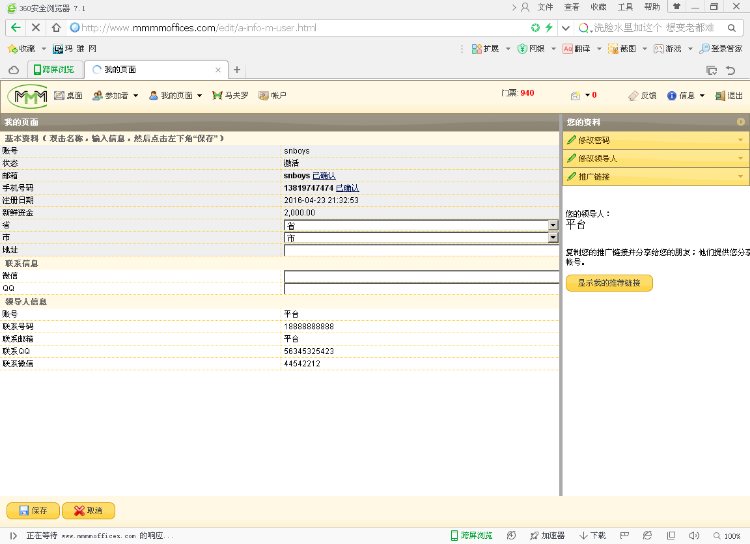
Task: Toggle status bar 跨屏浏览 phone icon
Action: point(472,536)
